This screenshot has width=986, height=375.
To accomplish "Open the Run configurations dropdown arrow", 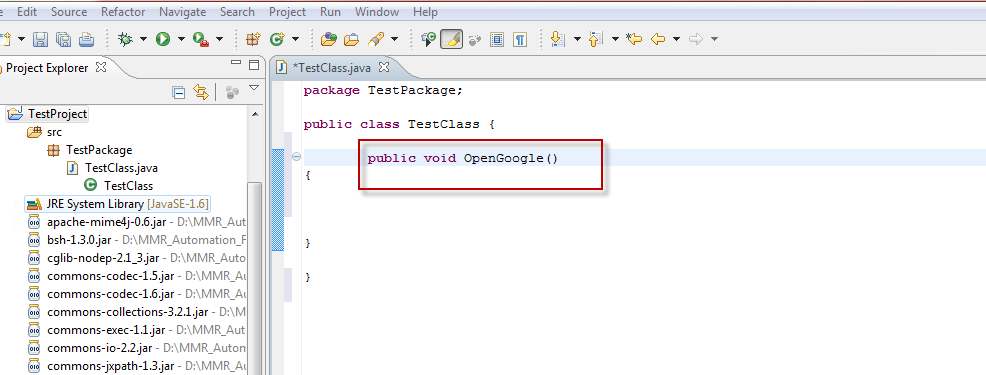I will [181, 40].
